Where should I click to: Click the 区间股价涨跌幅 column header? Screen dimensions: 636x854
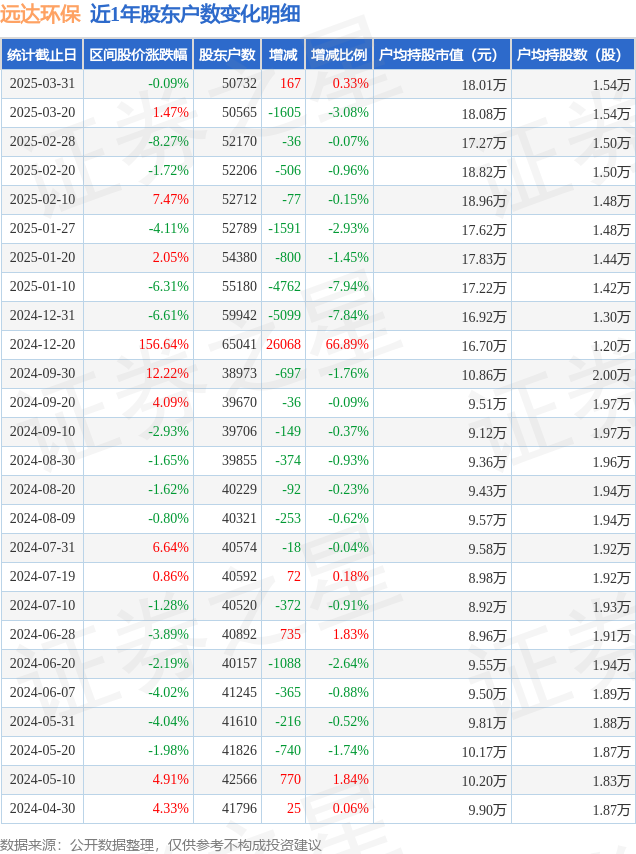[x=138, y=54]
